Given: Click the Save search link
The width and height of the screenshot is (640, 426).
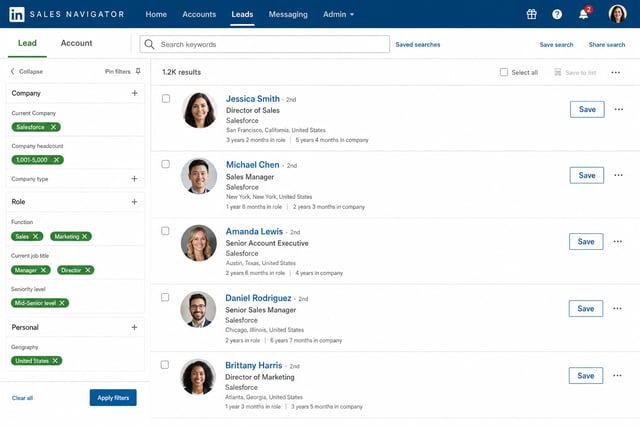Looking at the screenshot, I should [556, 44].
